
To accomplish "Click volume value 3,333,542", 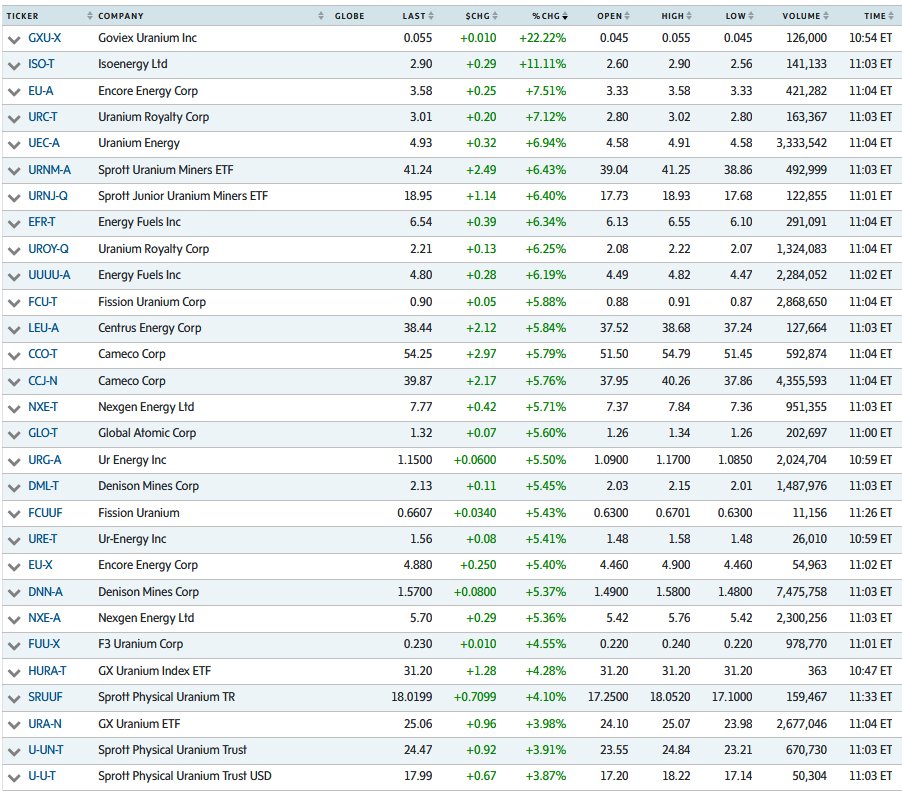I will tap(801, 143).
